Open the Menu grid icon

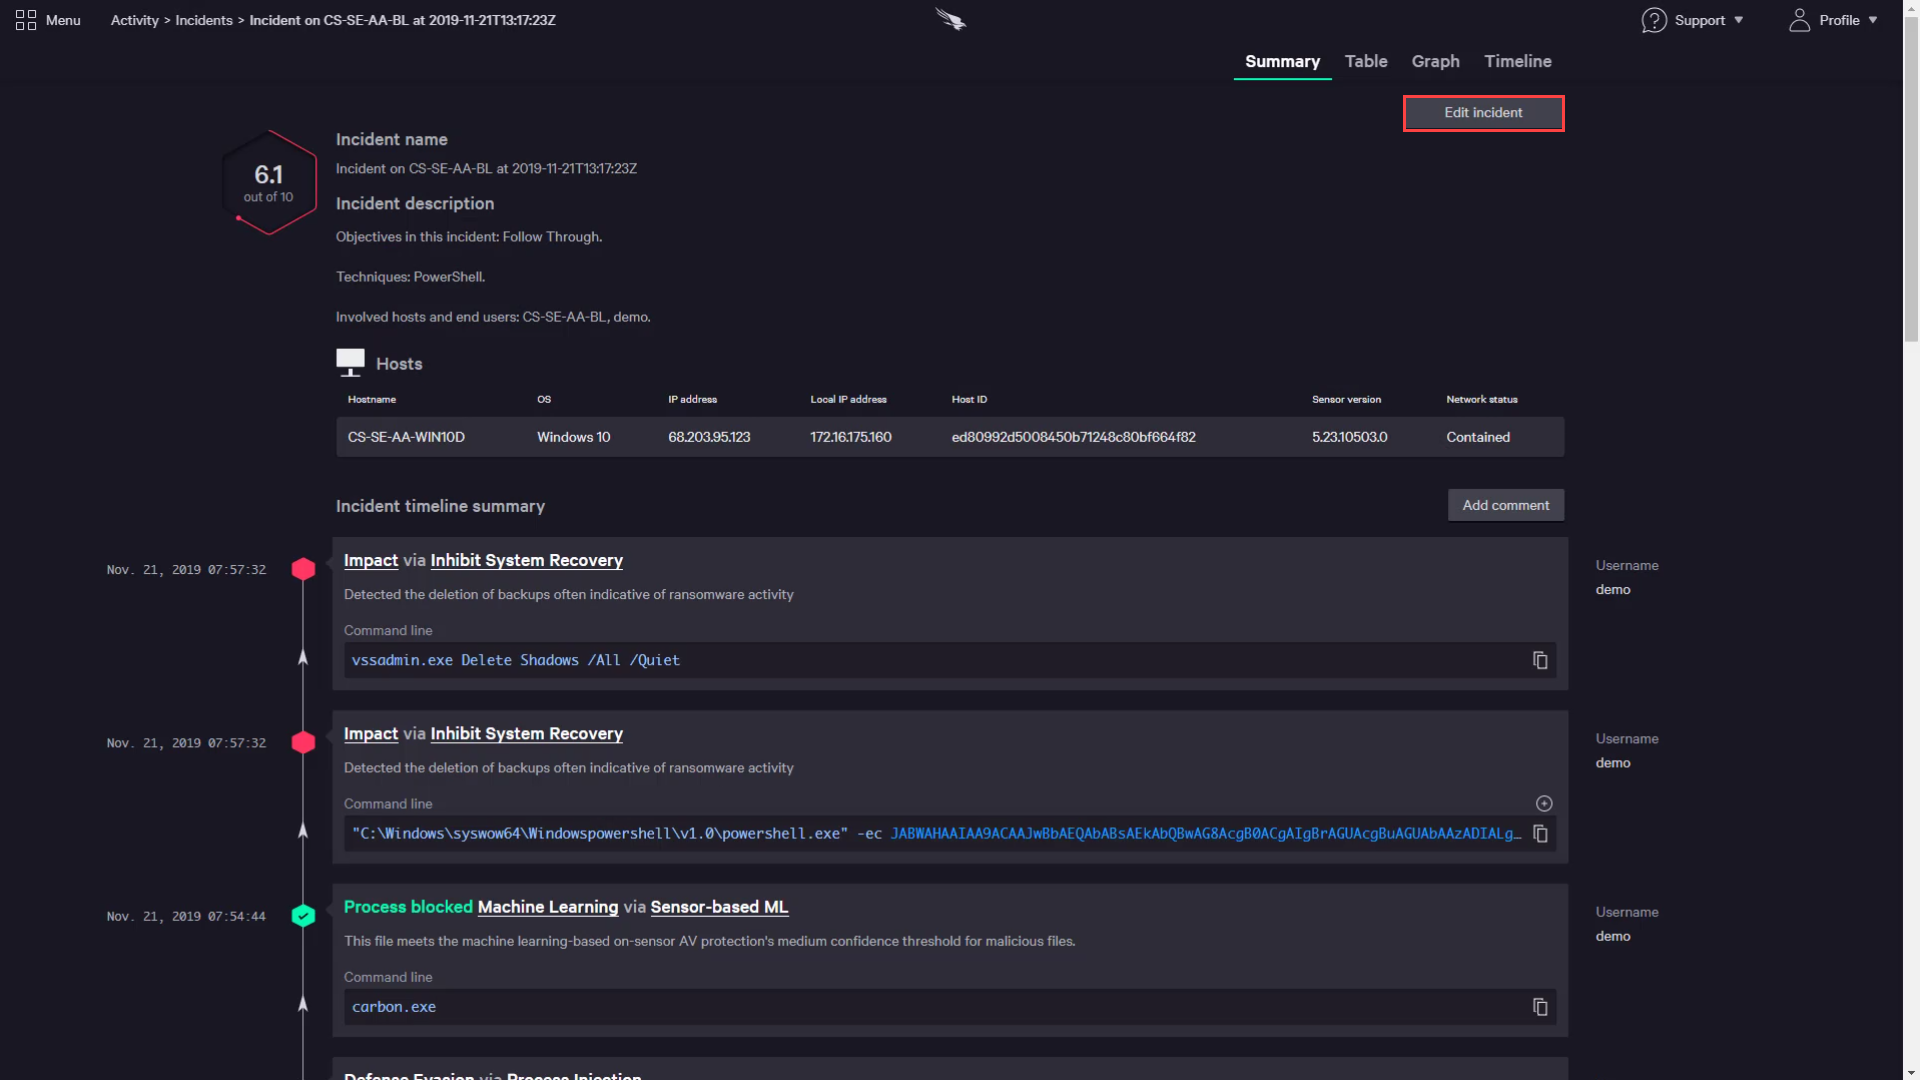pyautogui.click(x=26, y=20)
